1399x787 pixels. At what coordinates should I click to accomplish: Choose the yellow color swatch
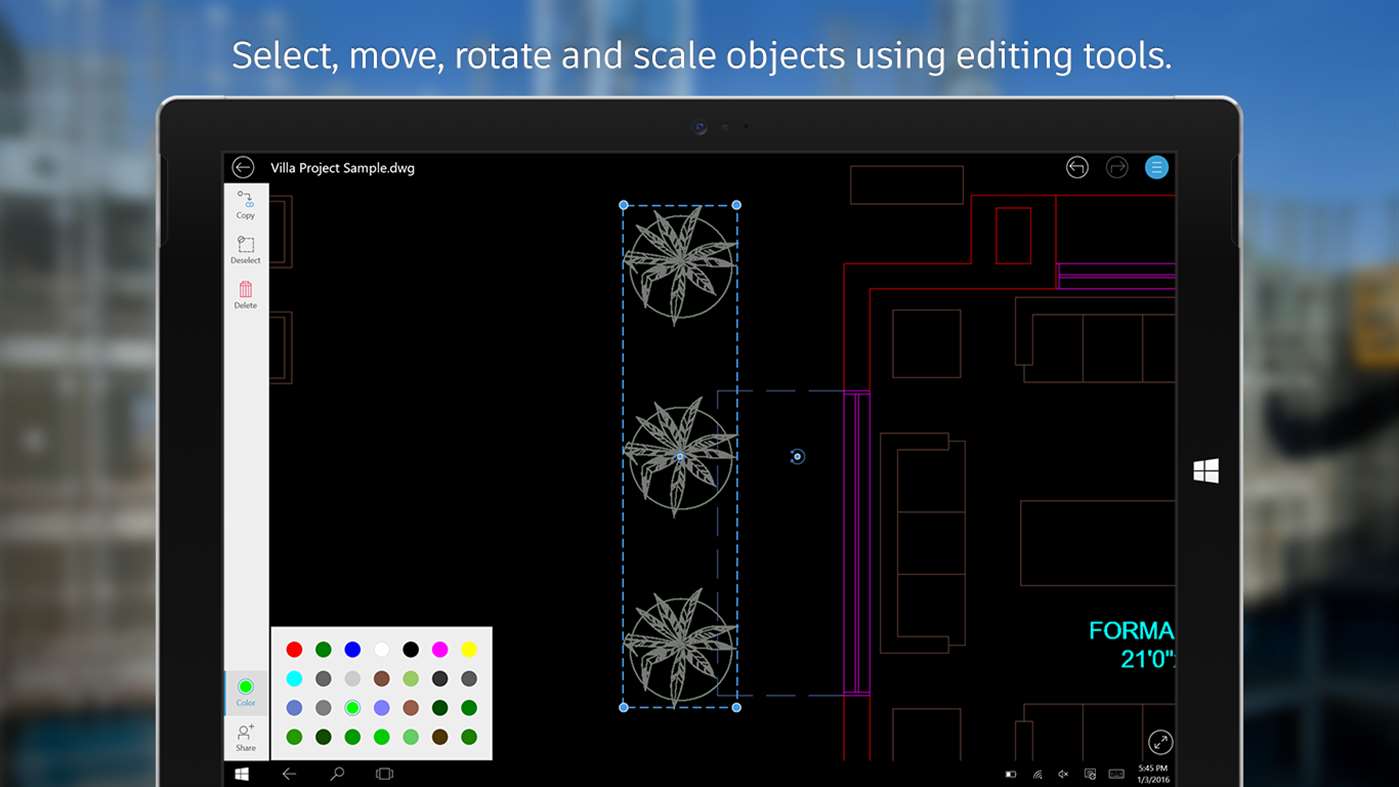click(x=469, y=650)
